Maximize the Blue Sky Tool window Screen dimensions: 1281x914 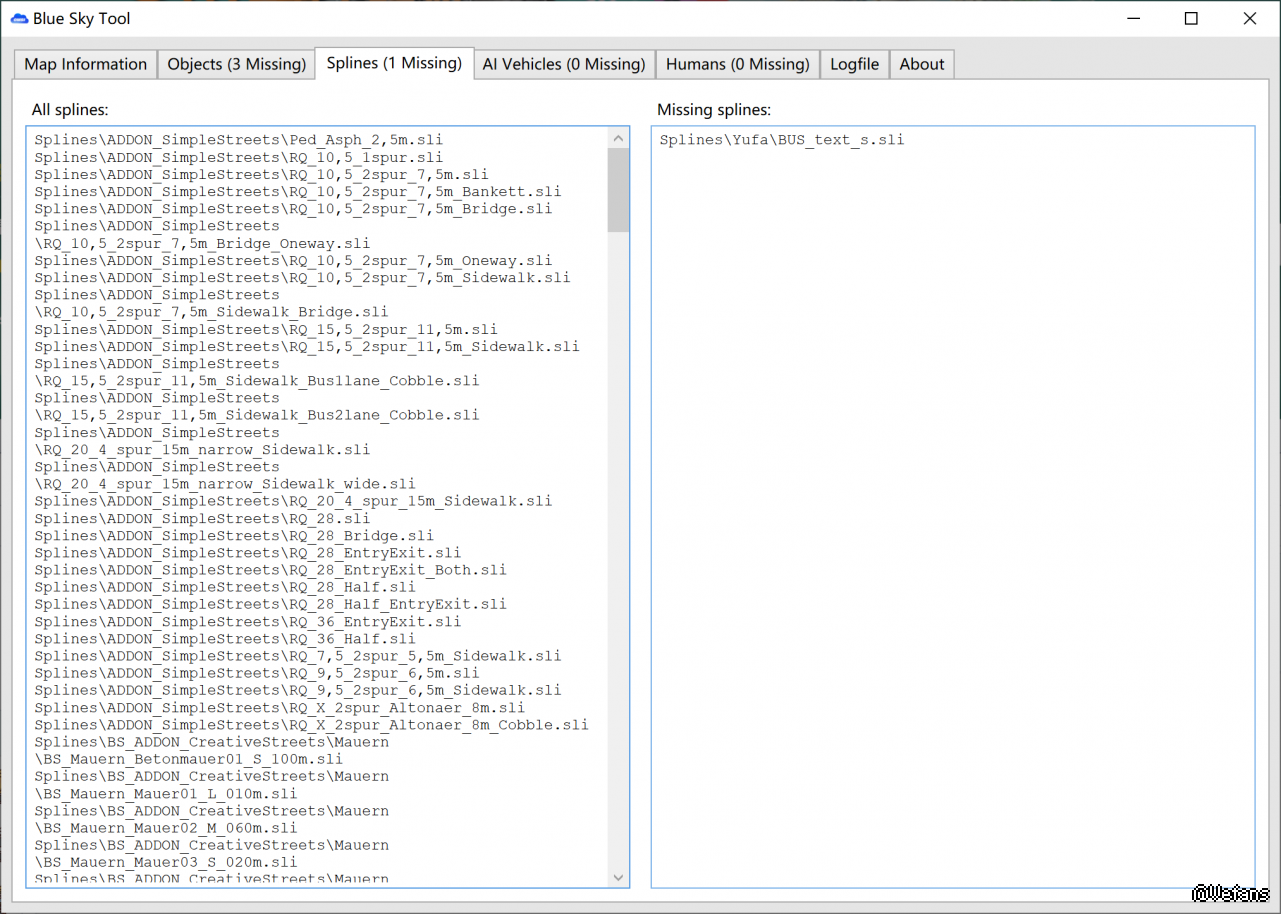(1191, 19)
